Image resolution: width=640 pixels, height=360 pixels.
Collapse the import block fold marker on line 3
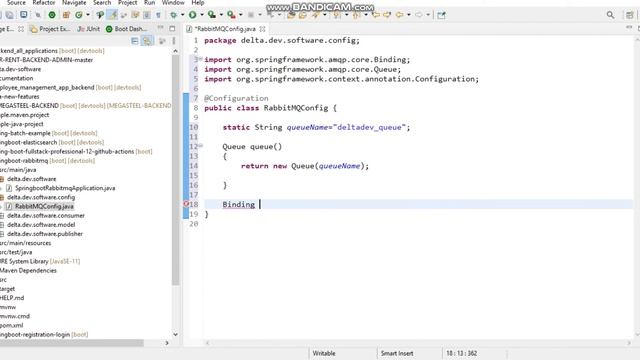click(x=201, y=59)
